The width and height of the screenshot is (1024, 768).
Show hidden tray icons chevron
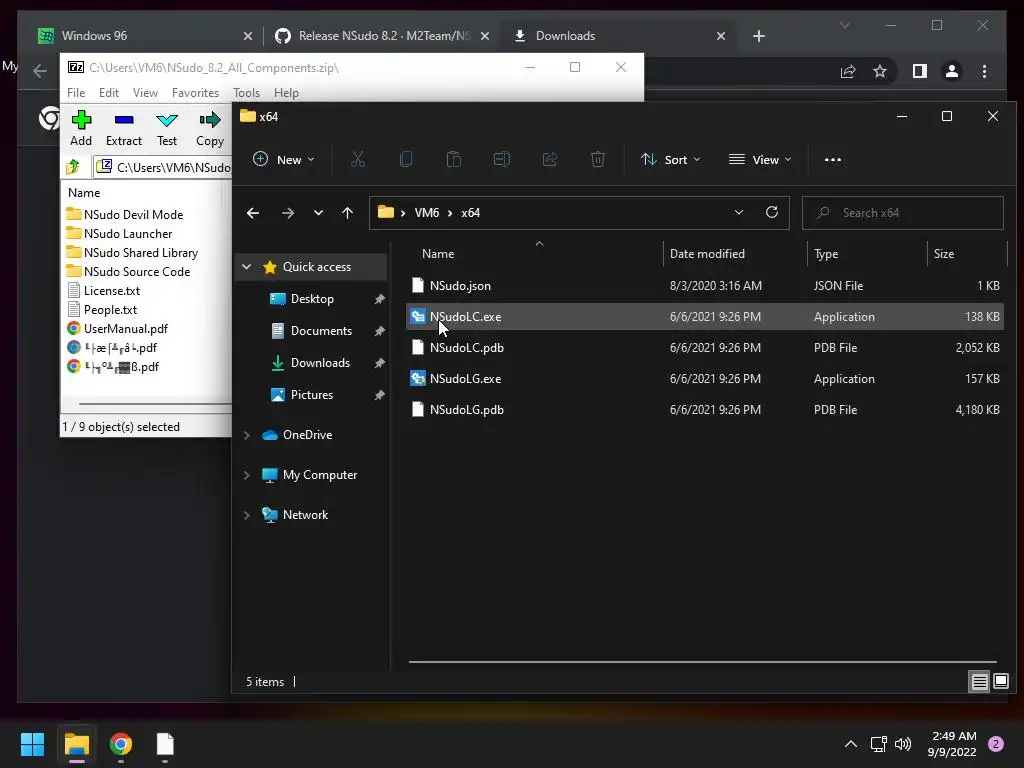pos(851,744)
